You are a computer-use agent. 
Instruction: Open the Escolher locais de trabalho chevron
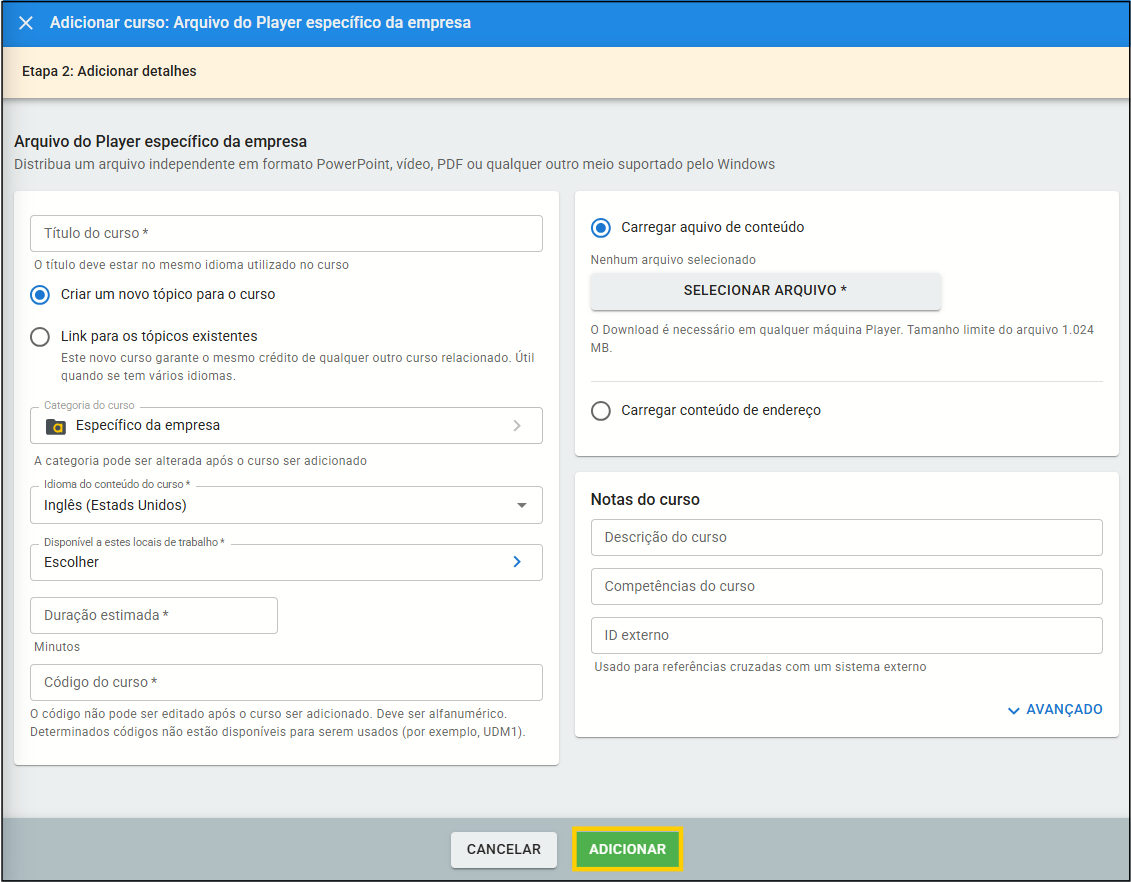point(517,562)
